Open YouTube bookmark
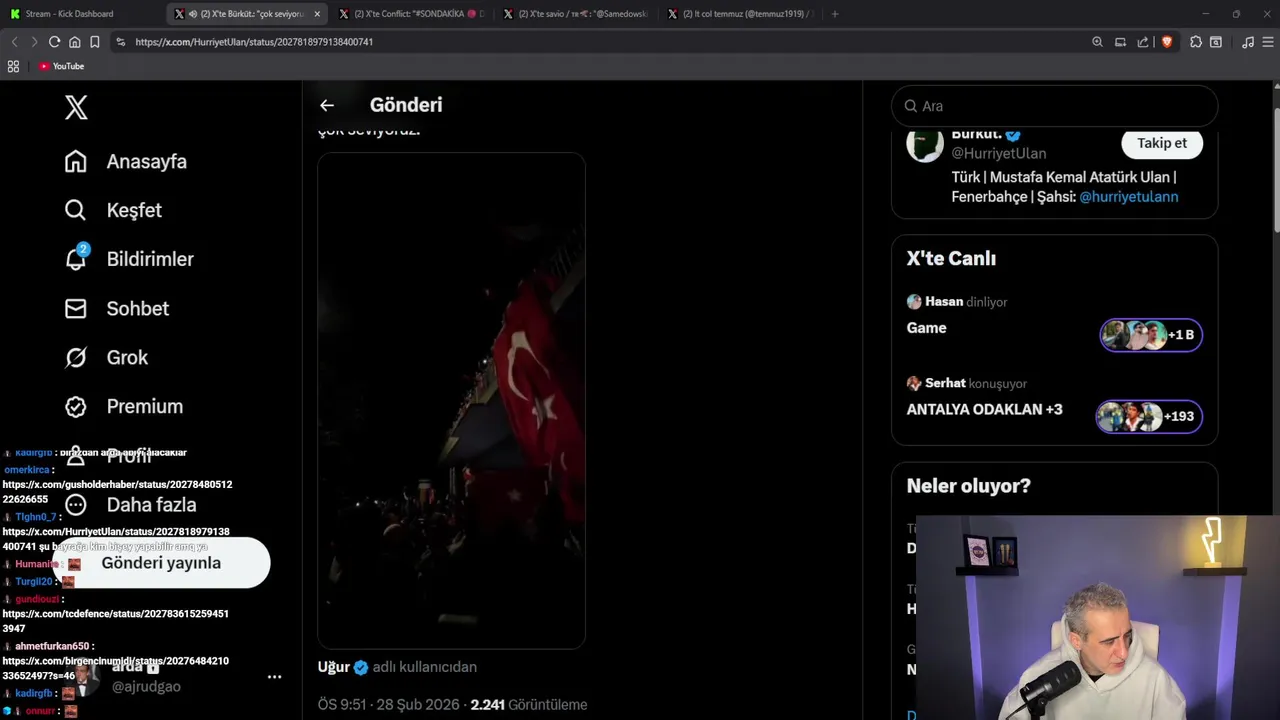 pos(61,66)
